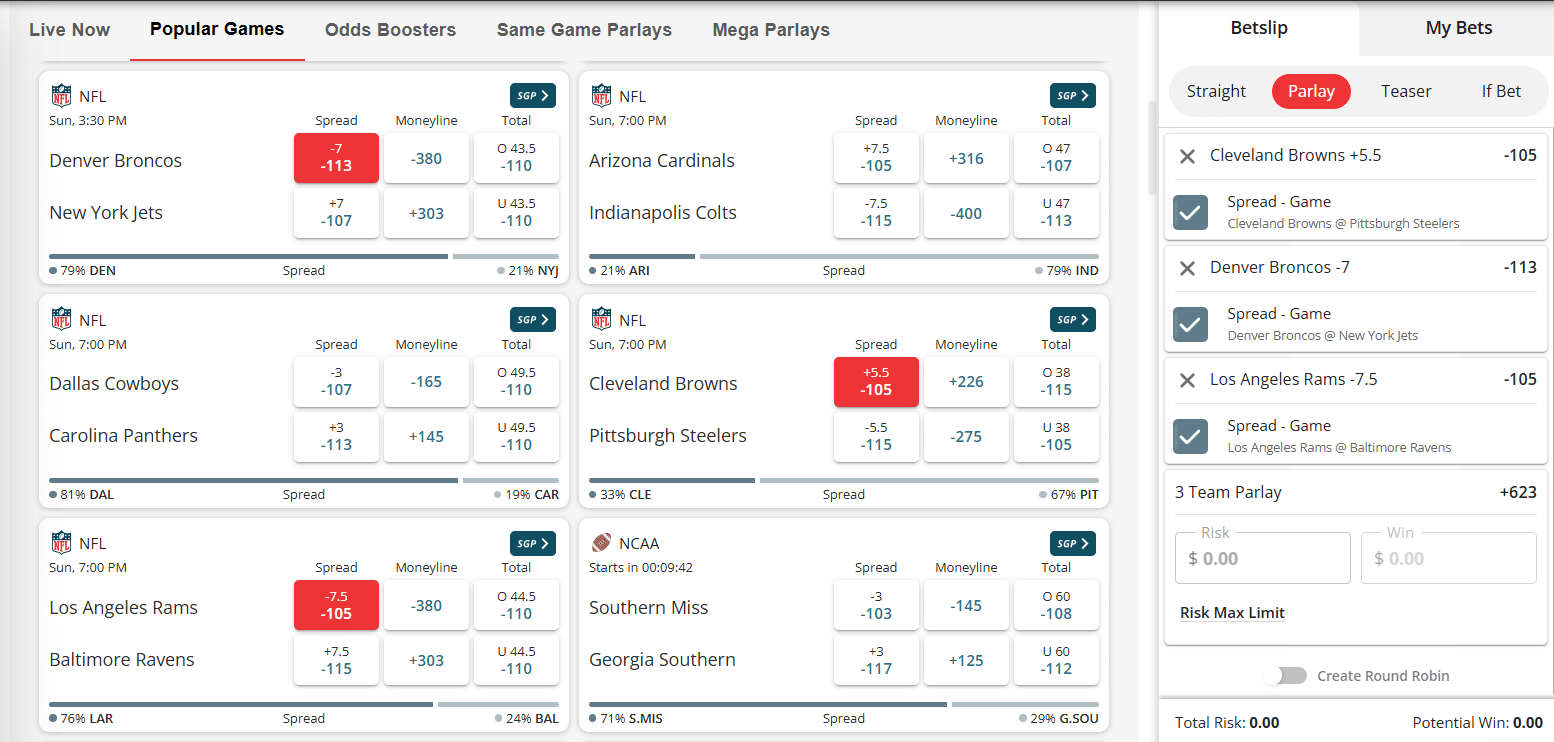Click the NFL icon on the Denver Broncos card
This screenshot has height=742, width=1554.
pos(62,95)
